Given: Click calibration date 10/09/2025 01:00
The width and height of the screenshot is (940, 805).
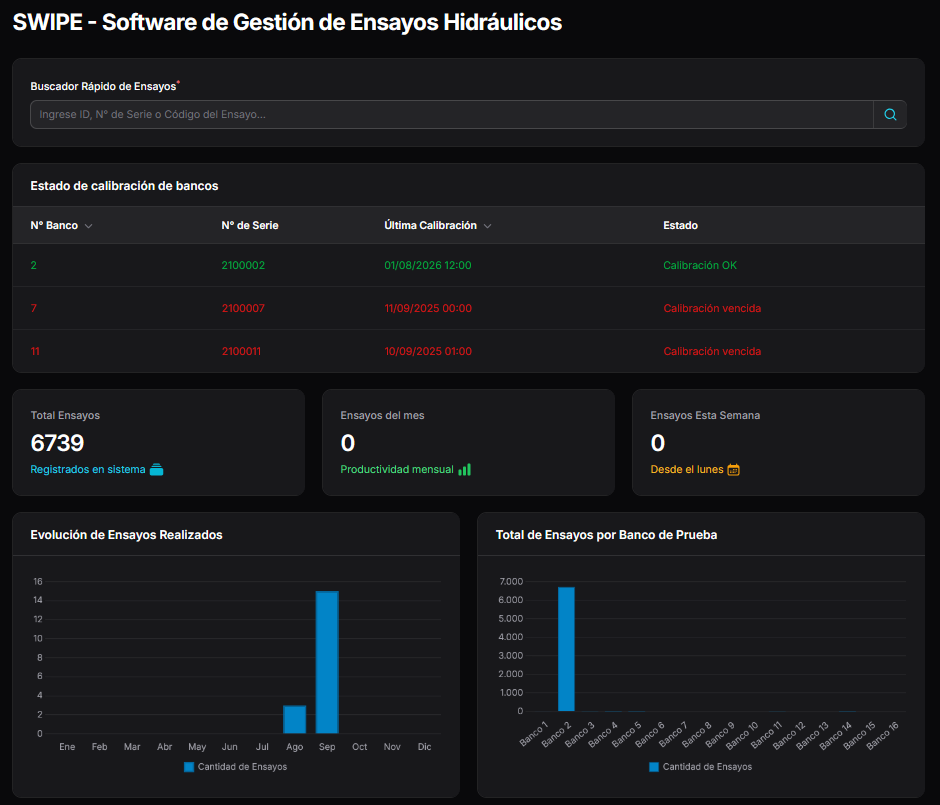Looking at the screenshot, I should pyautogui.click(x=428, y=351).
